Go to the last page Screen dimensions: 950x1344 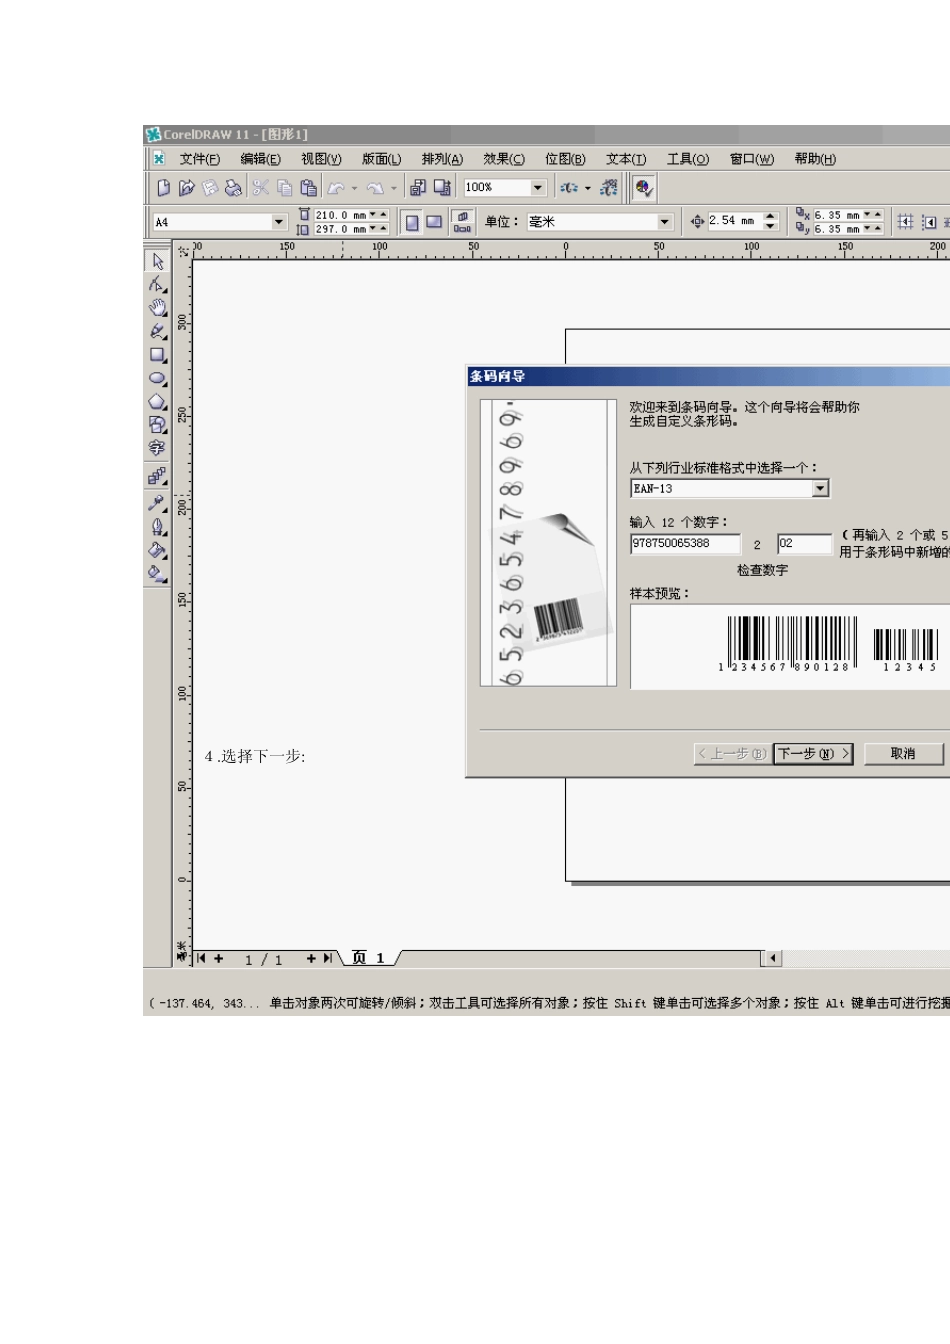point(327,959)
